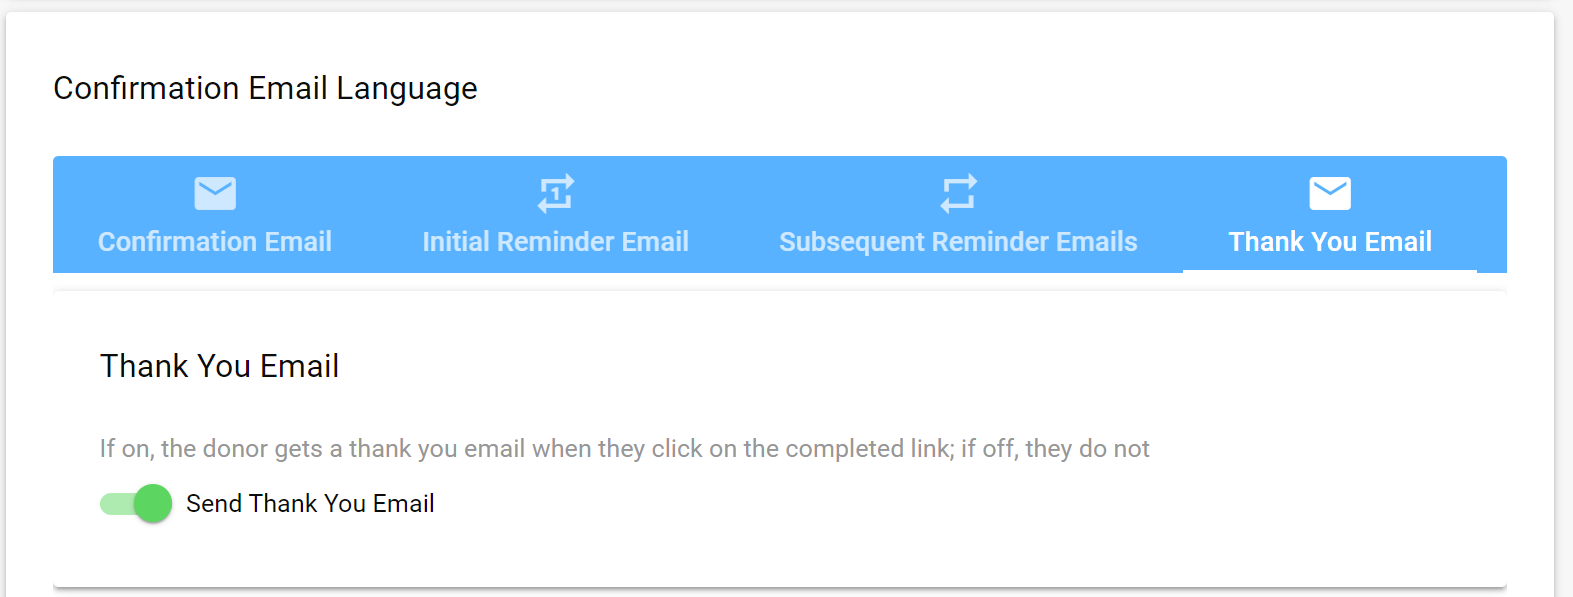Open the Initial Reminder Email tab
Screen dimensions: 1573x597
point(556,214)
